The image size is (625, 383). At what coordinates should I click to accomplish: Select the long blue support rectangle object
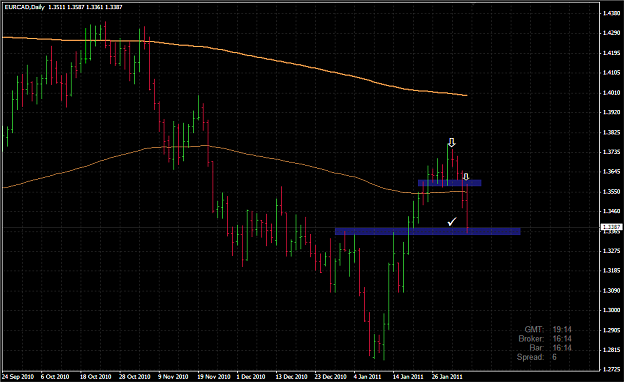(428, 231)
